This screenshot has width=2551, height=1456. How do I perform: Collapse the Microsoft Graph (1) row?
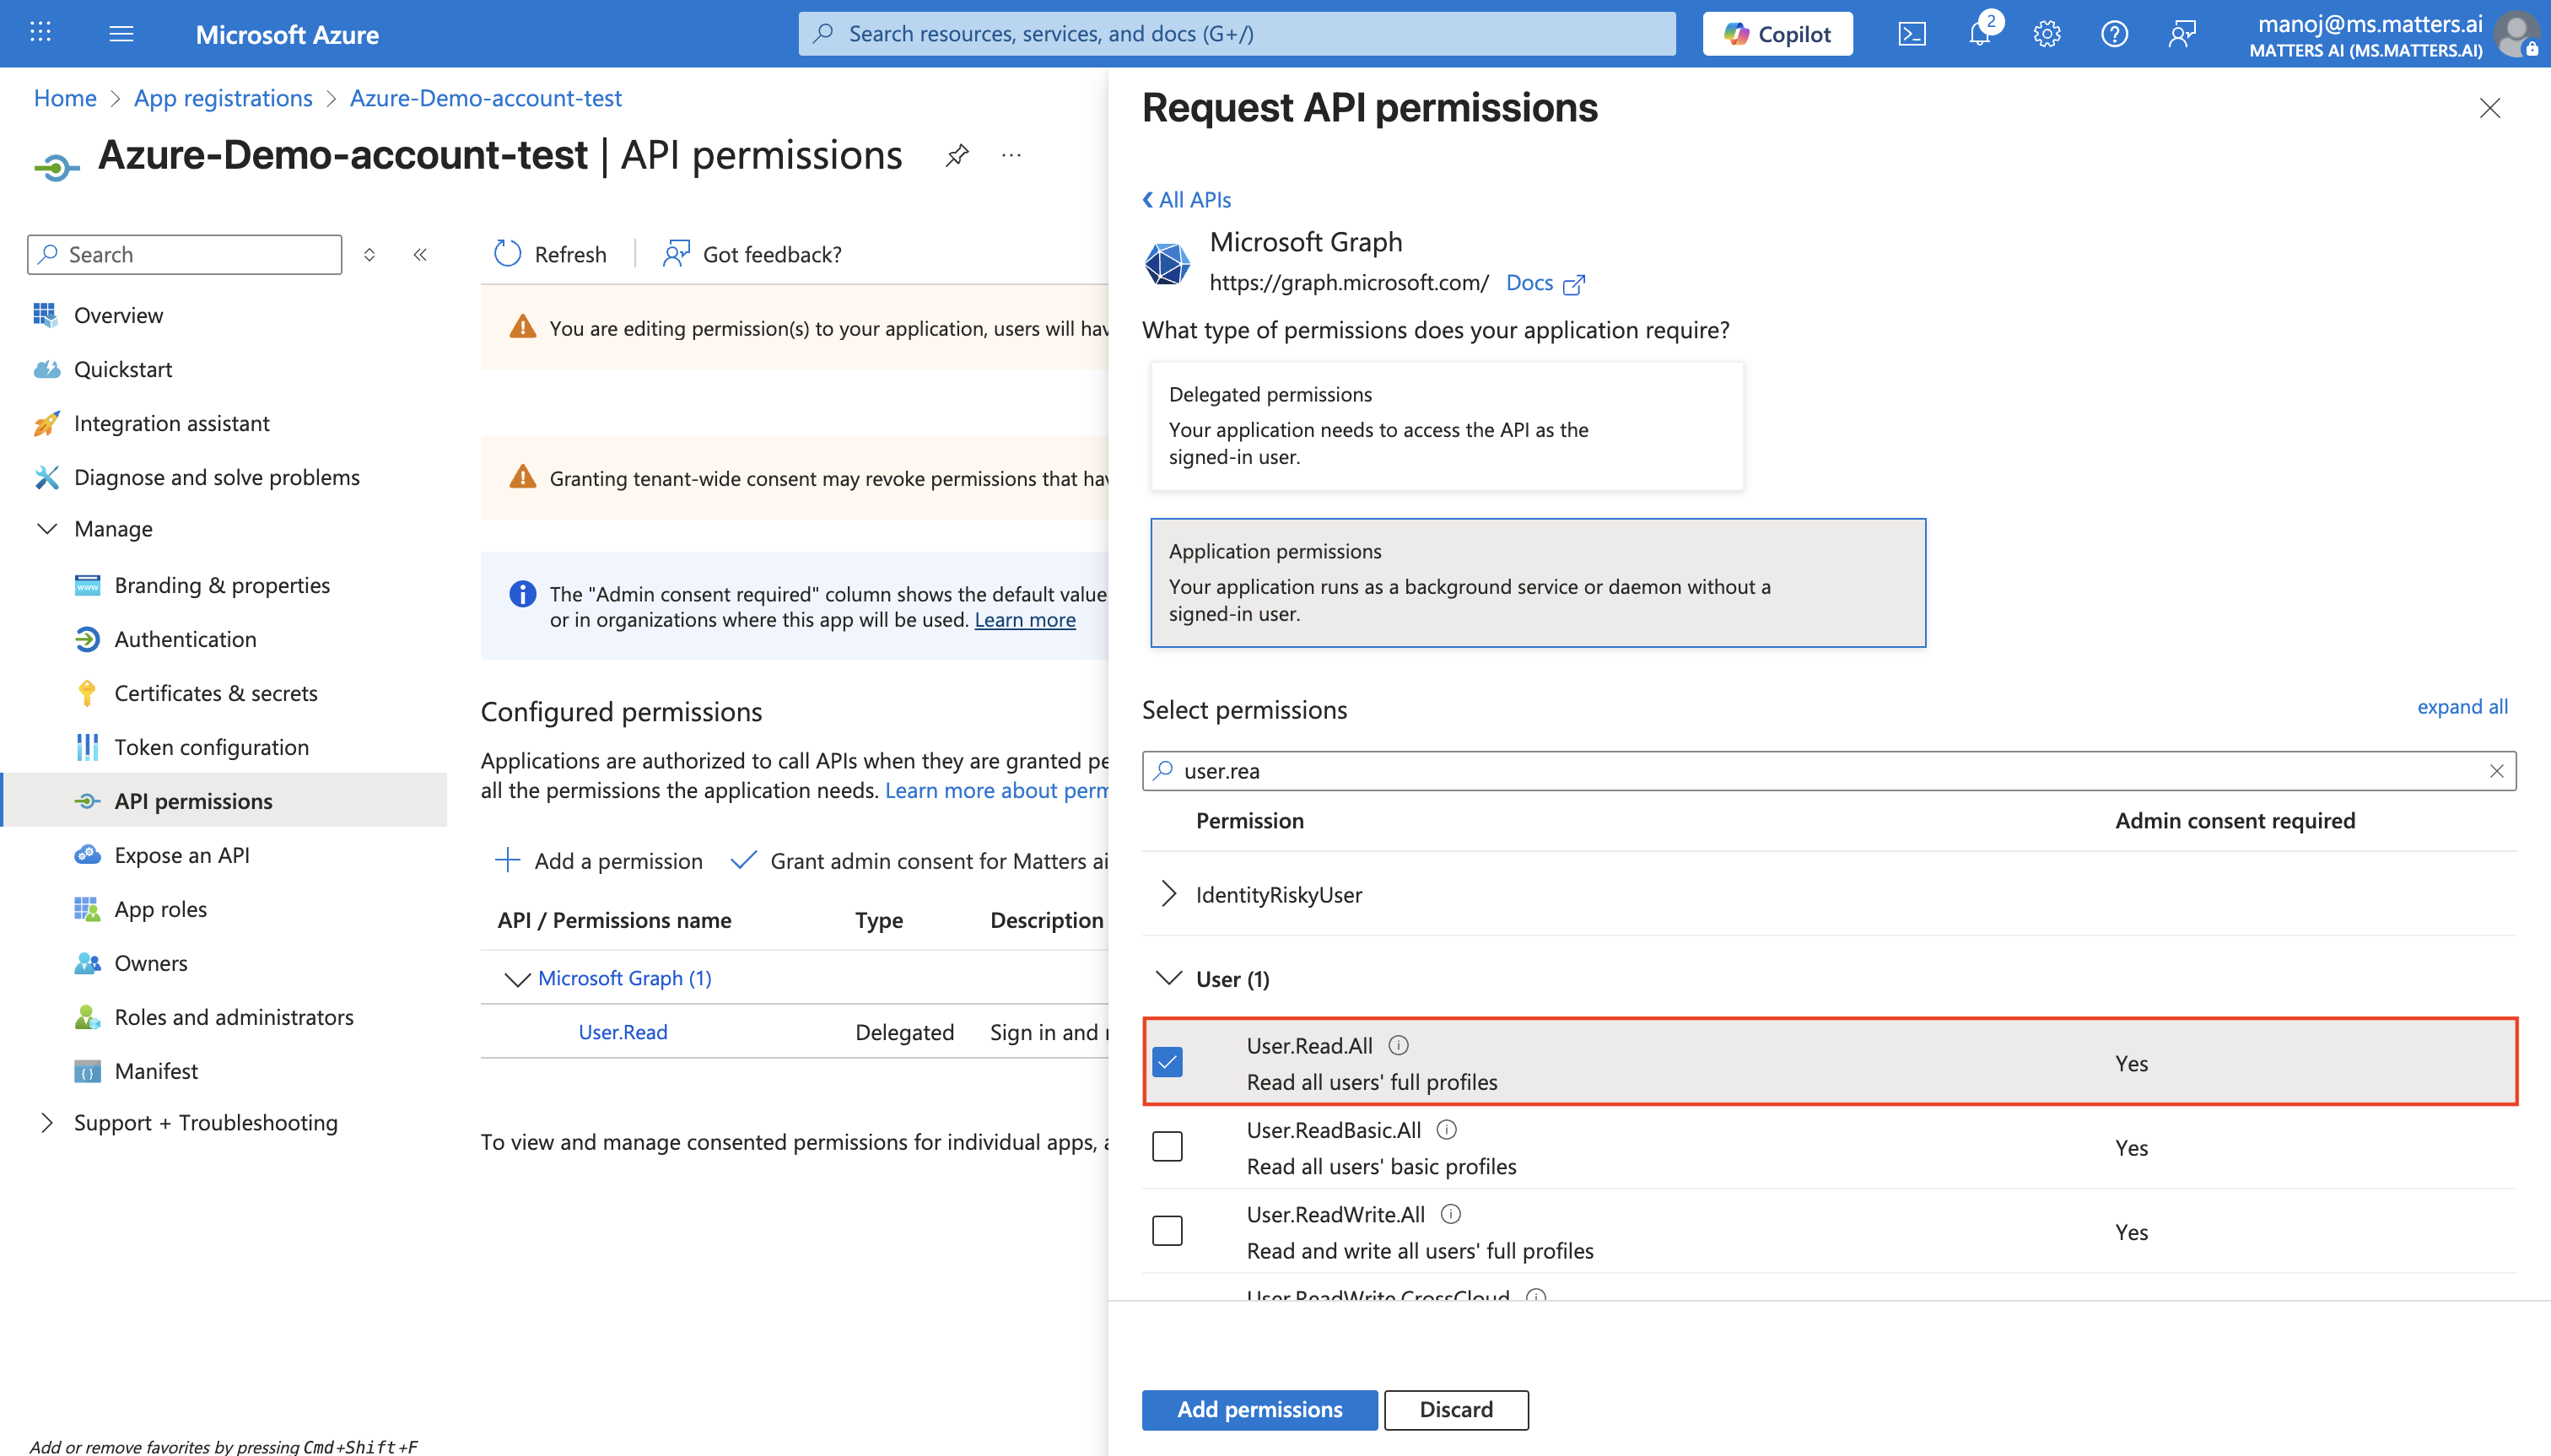click(x=517, y=979)
